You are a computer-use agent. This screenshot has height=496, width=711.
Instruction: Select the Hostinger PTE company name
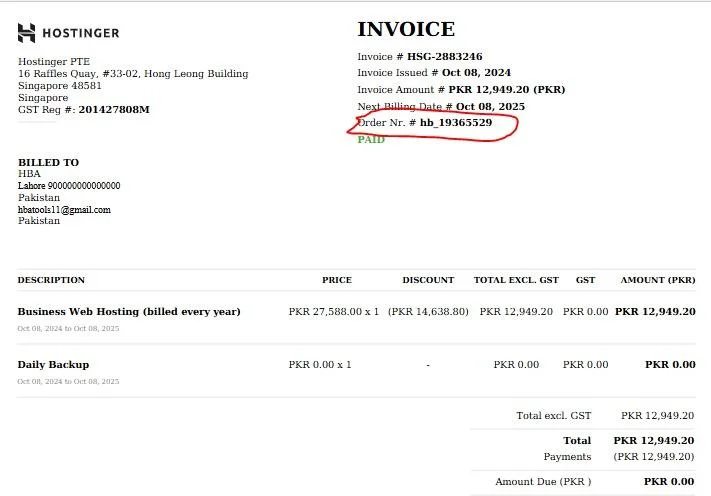coord(54,62)
